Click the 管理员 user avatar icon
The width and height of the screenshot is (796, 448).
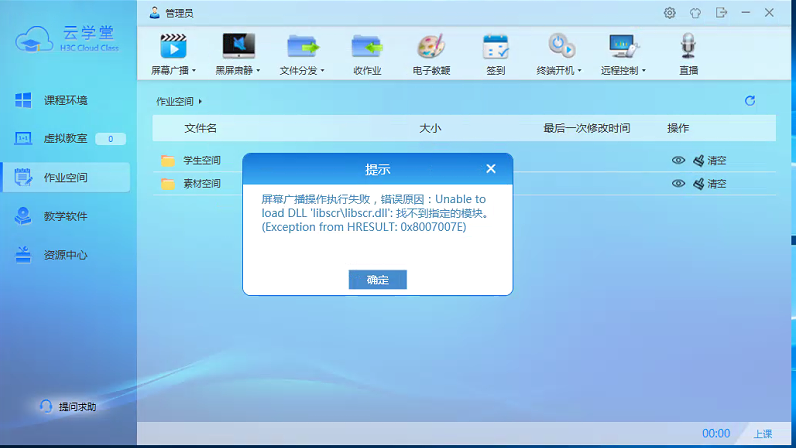coord(154,13)
